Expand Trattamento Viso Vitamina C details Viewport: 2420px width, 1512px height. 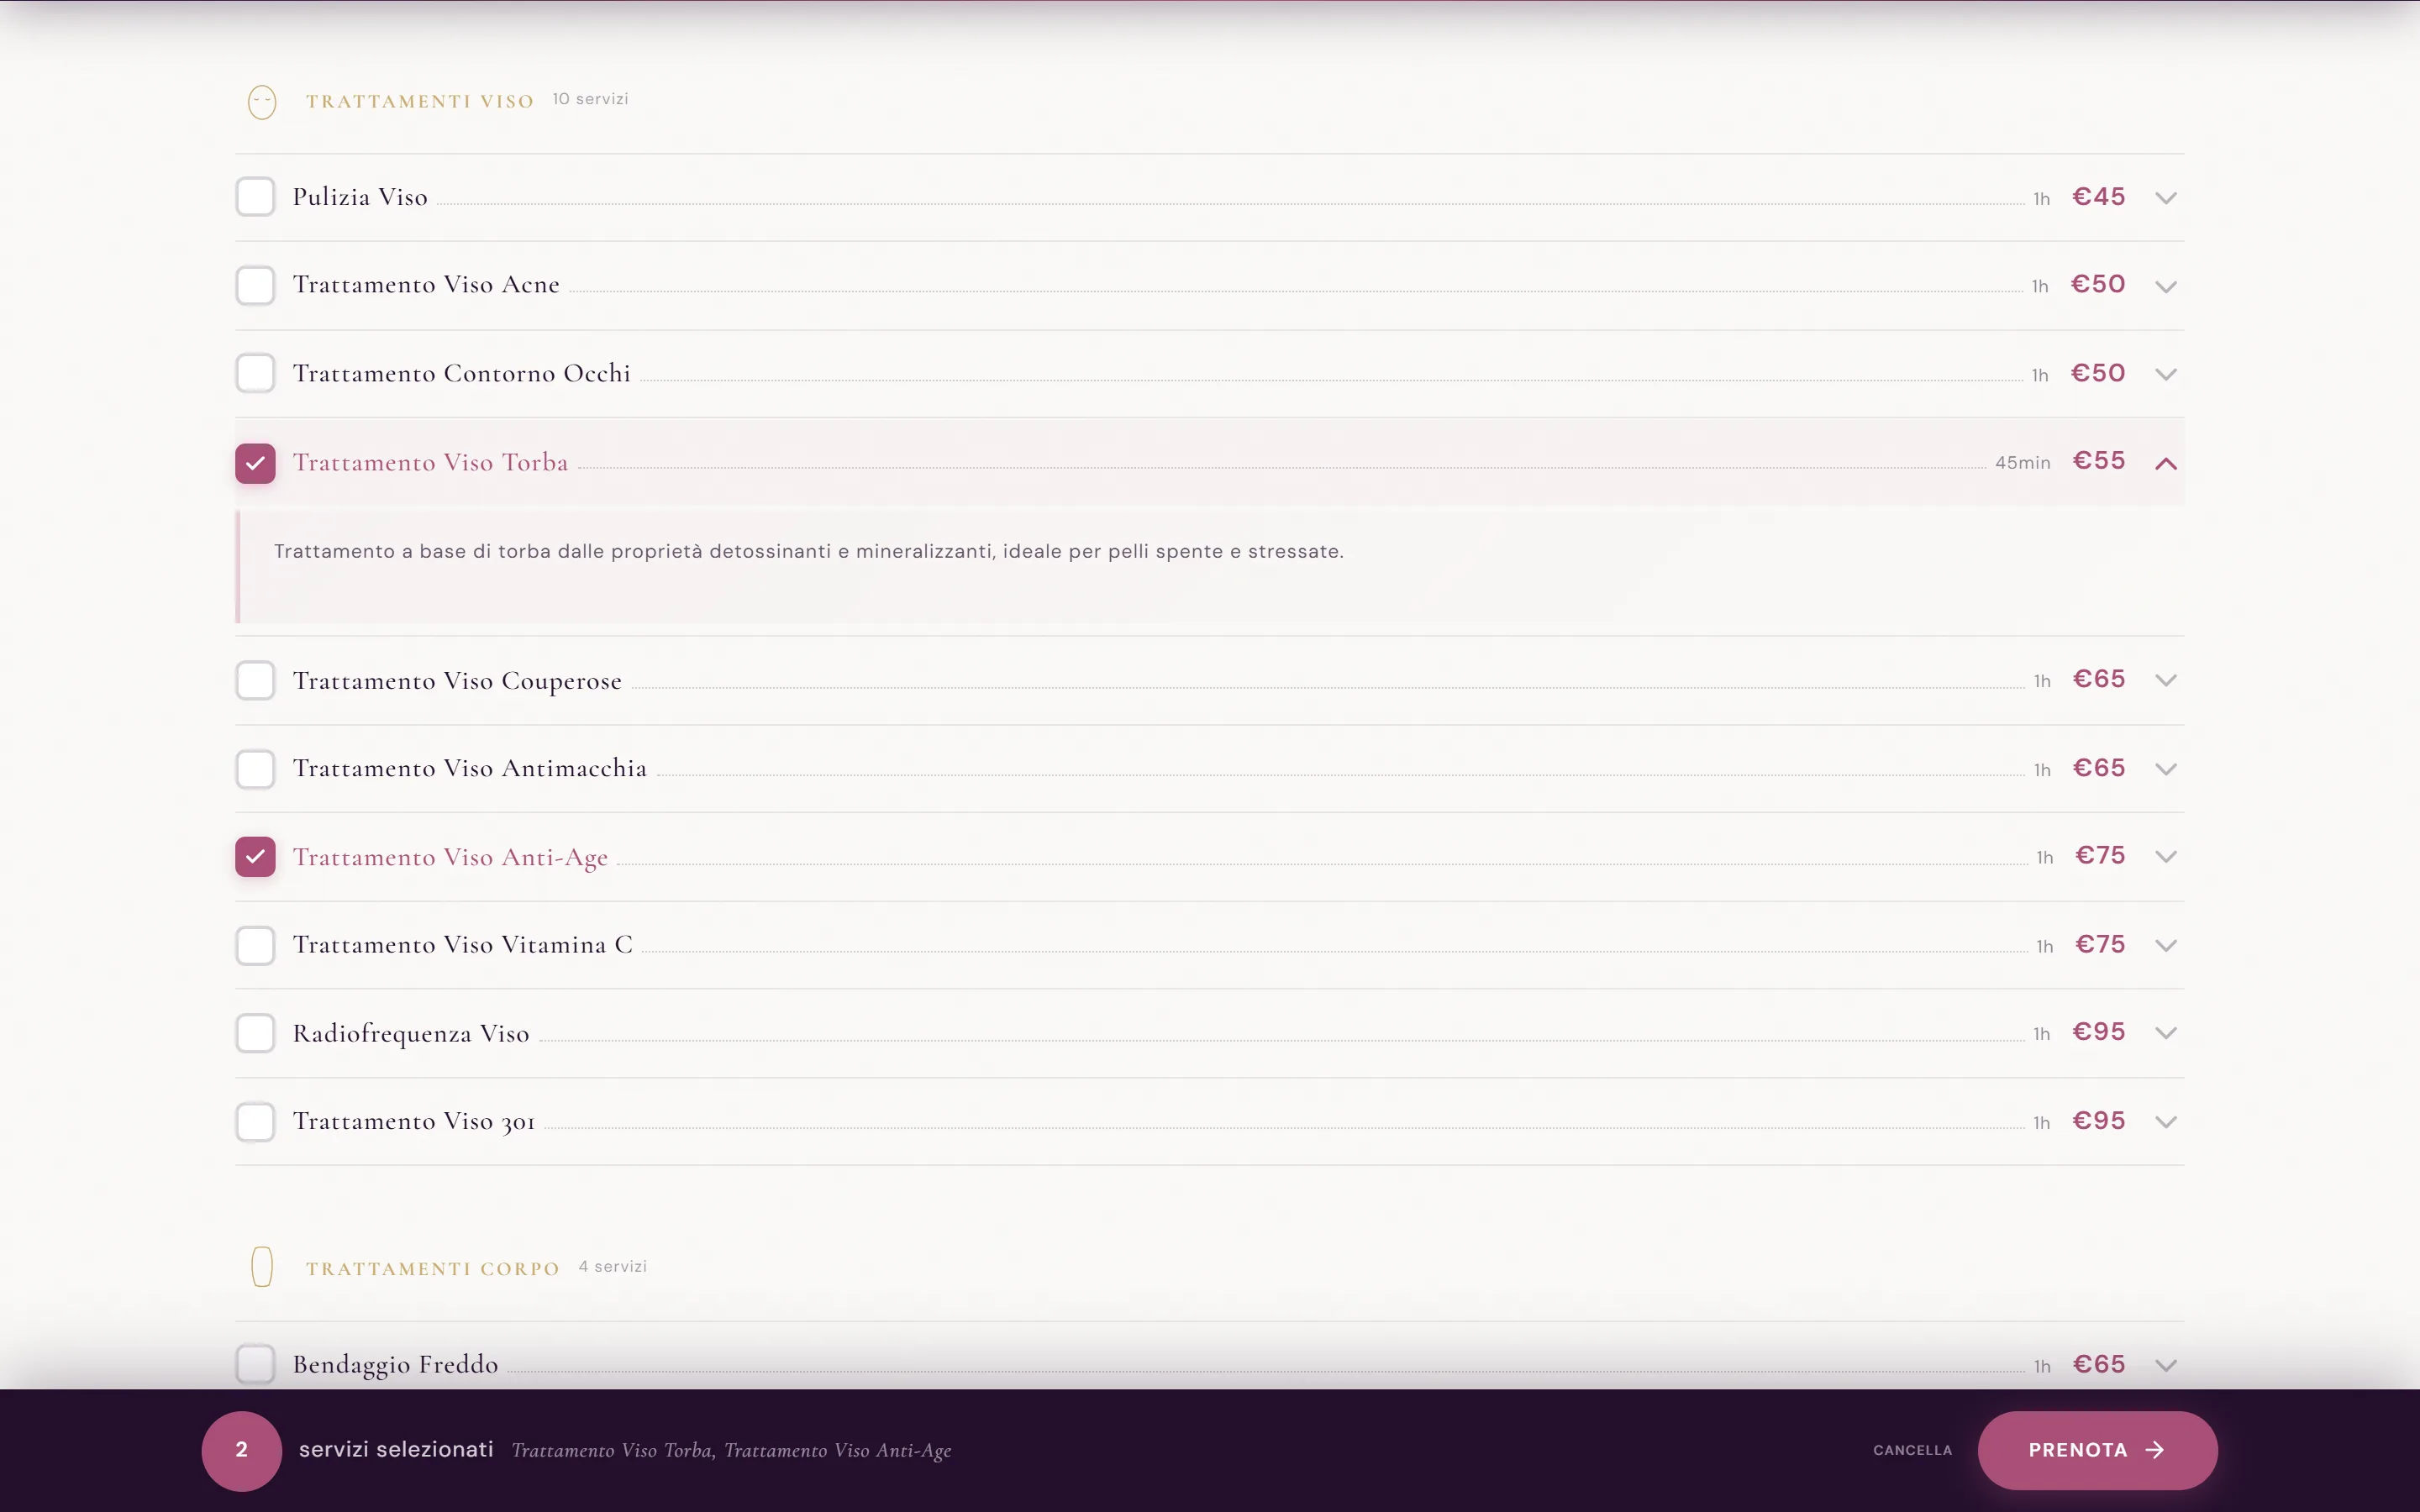[x=2166, y=945]
